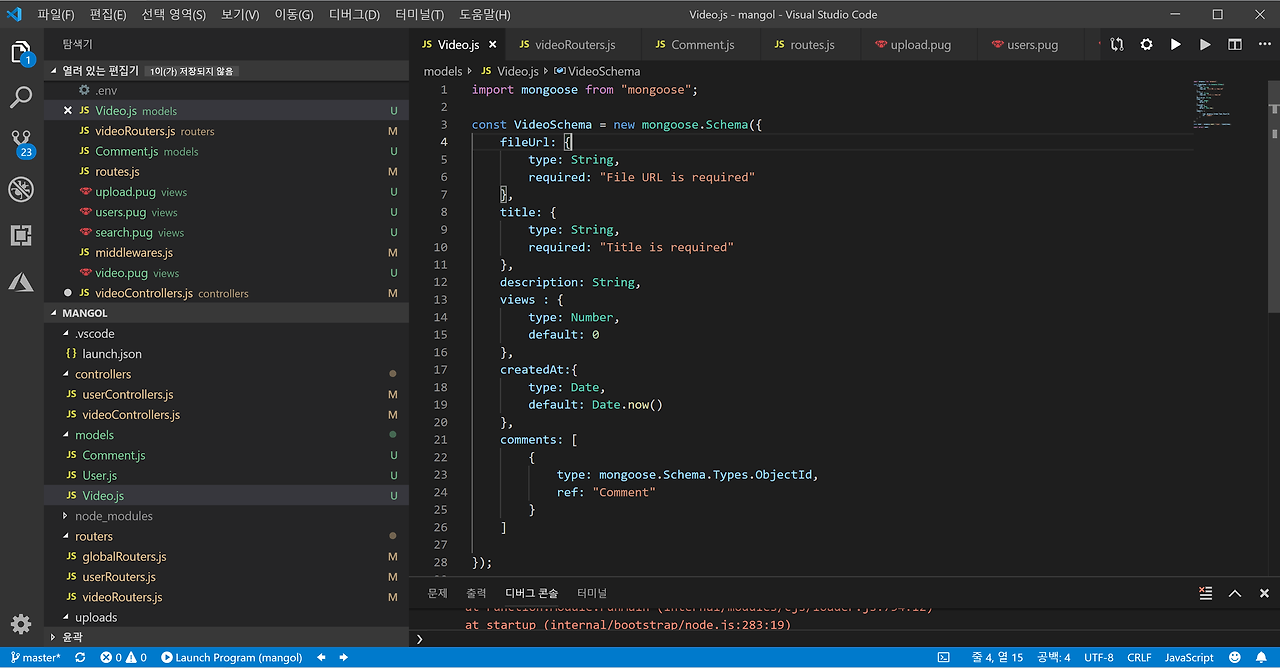Click the compare changes icon in editor toolbar
This screenshot has height=668, width=1280.
[x=1117, y=45]
